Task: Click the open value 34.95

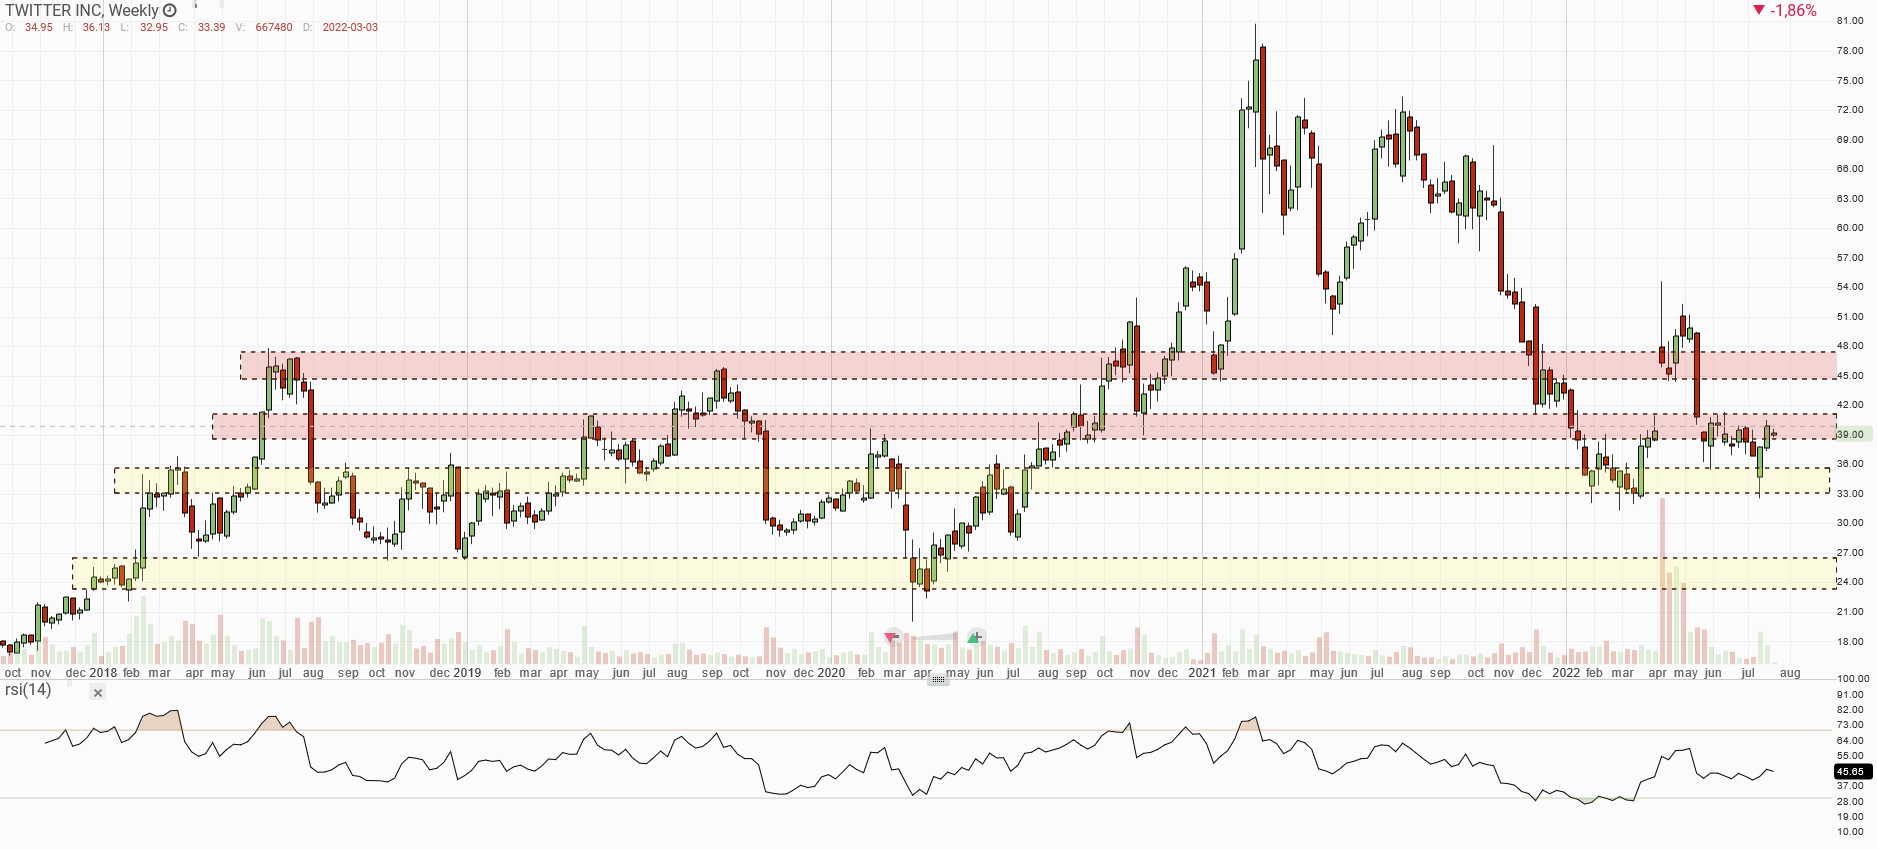Action: click(39, 27)
